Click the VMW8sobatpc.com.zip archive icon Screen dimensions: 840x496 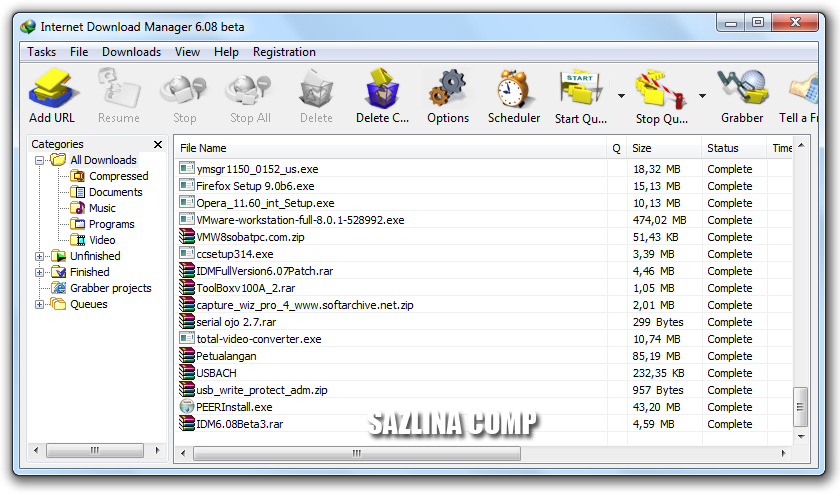click(187, 237)
